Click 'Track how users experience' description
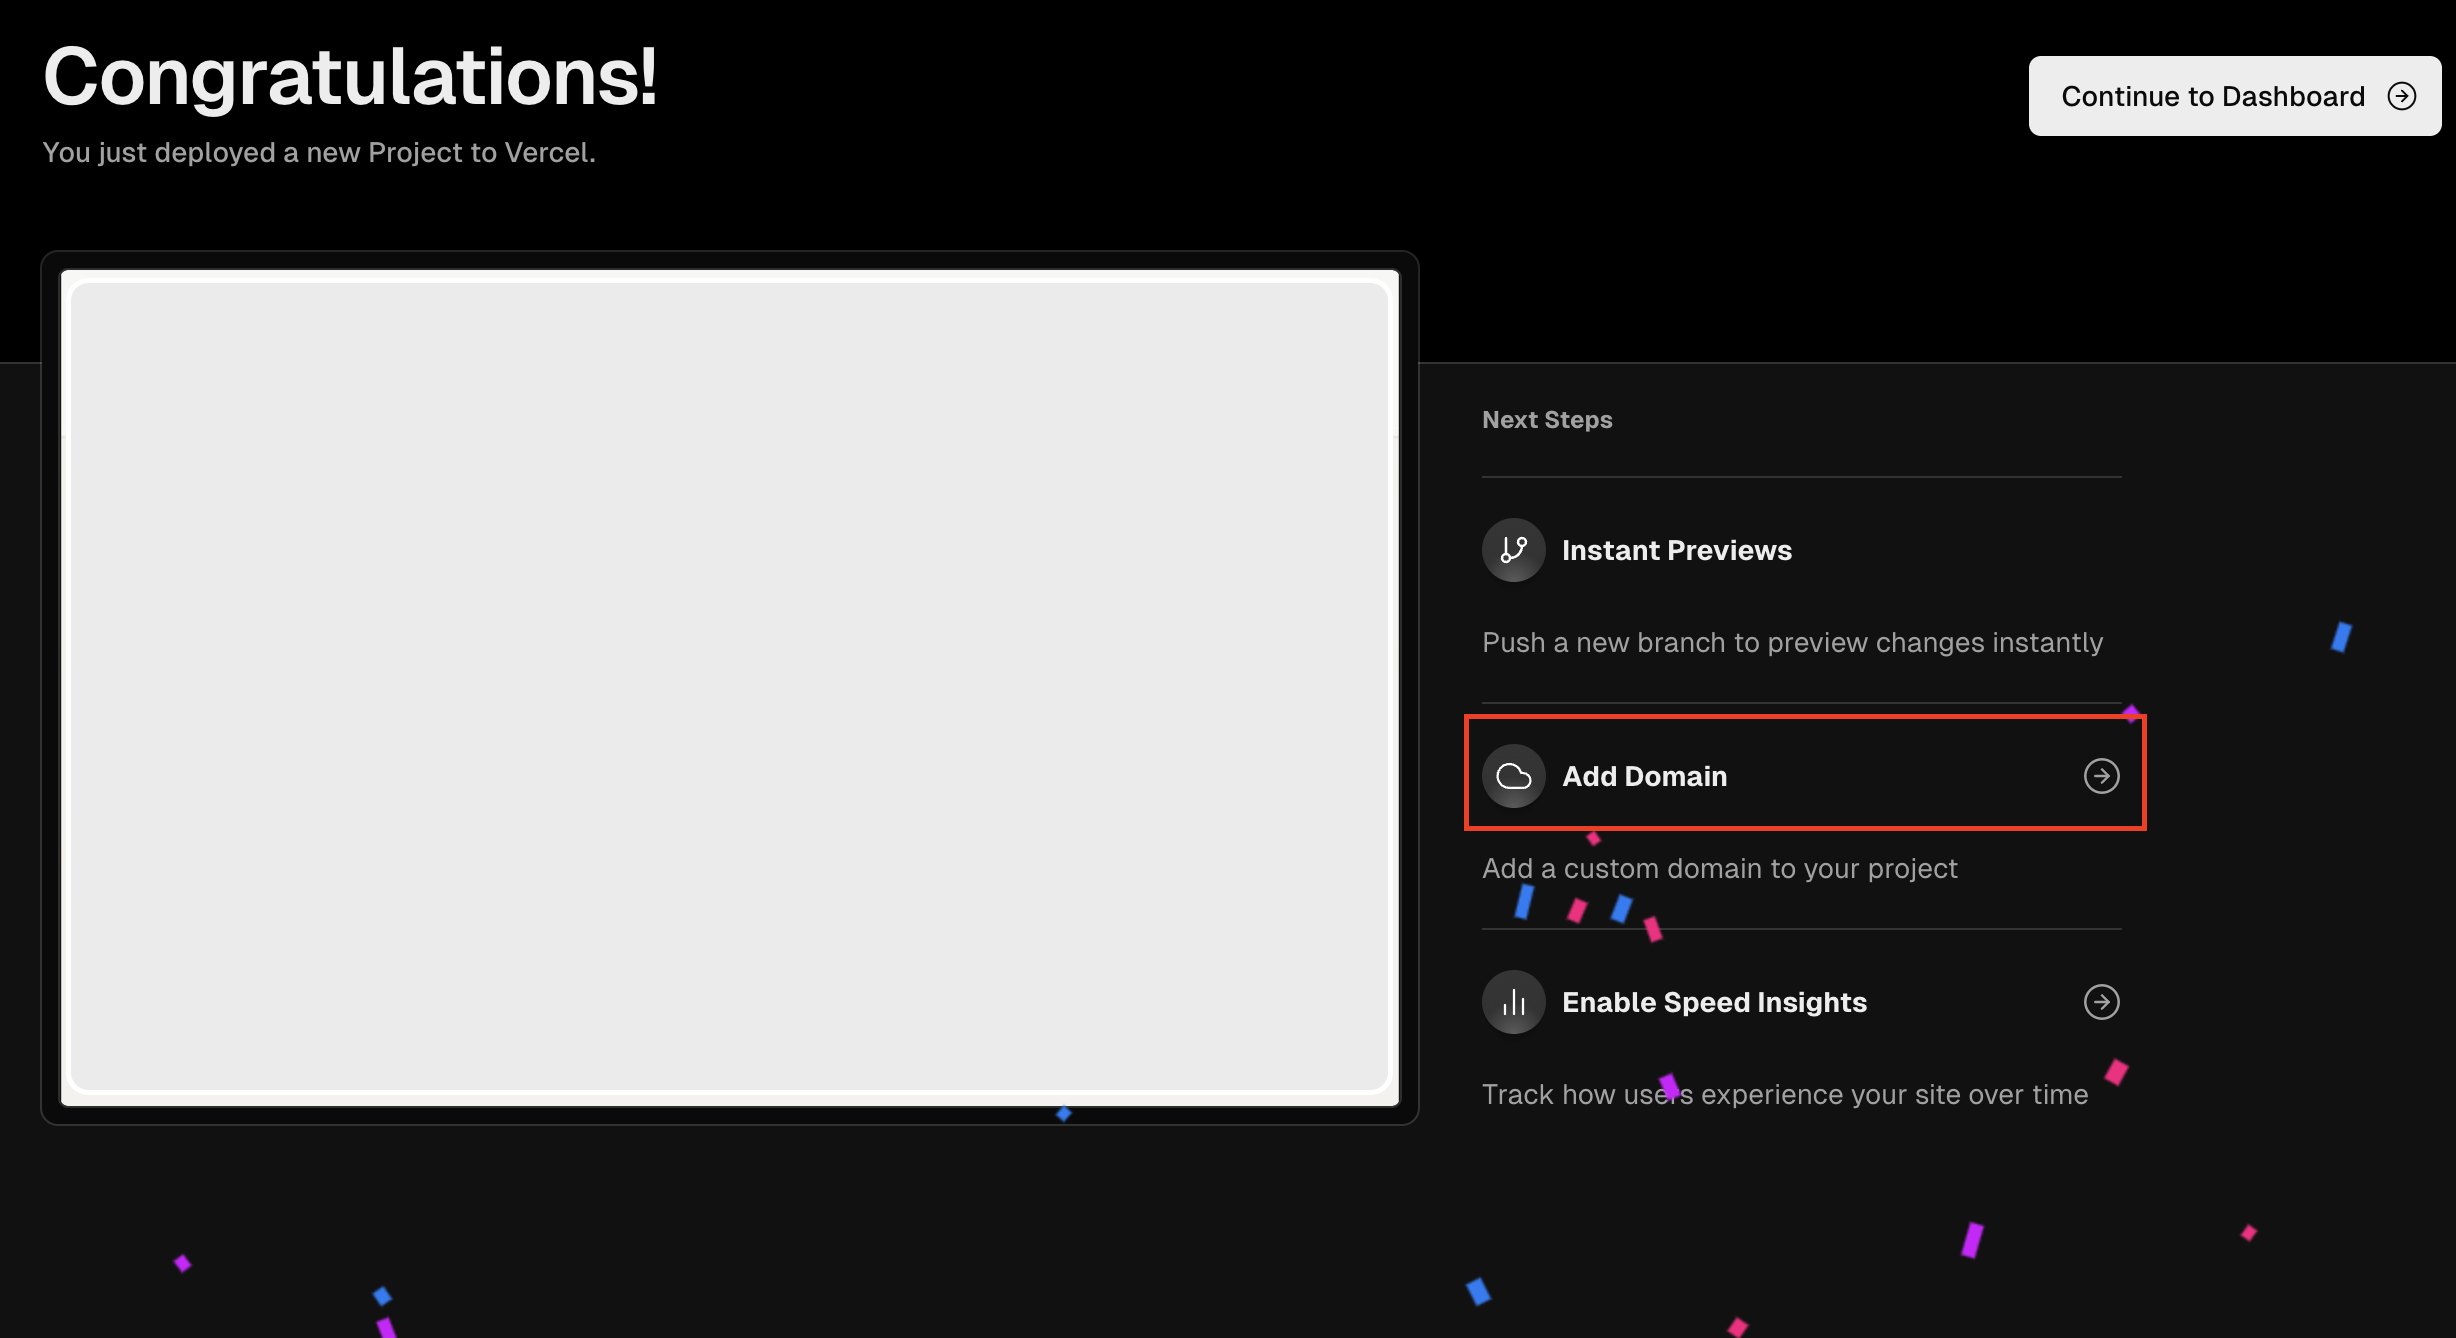The width and height of the screenshot is (2456, 1338). pyautogui.click(x=1784, y=1094)
